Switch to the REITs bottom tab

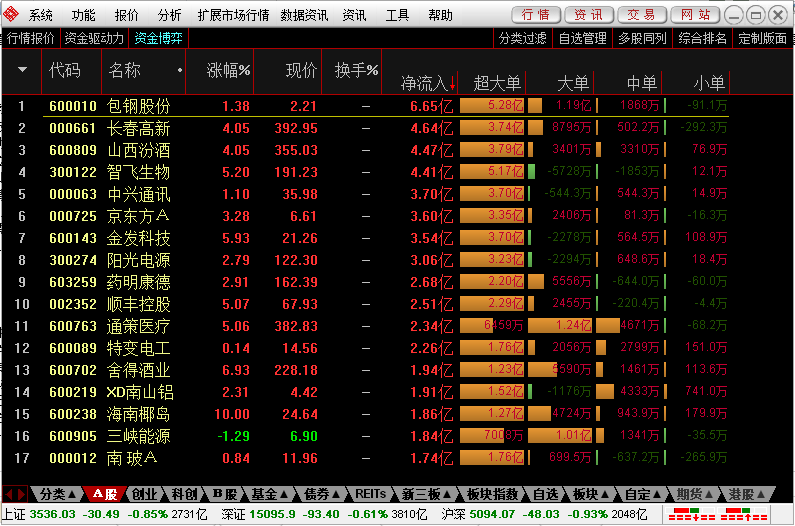click(371, 494)
